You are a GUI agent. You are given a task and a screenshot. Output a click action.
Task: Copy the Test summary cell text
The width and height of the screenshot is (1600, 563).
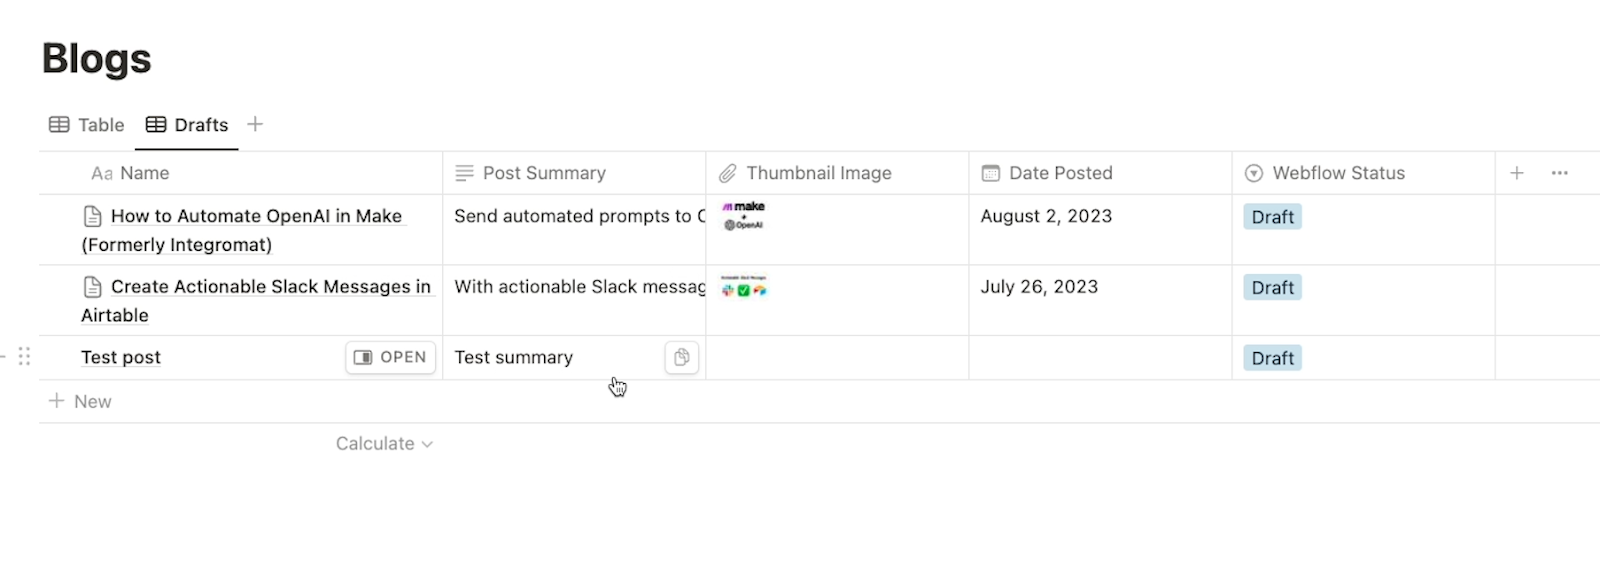(681, 357)
